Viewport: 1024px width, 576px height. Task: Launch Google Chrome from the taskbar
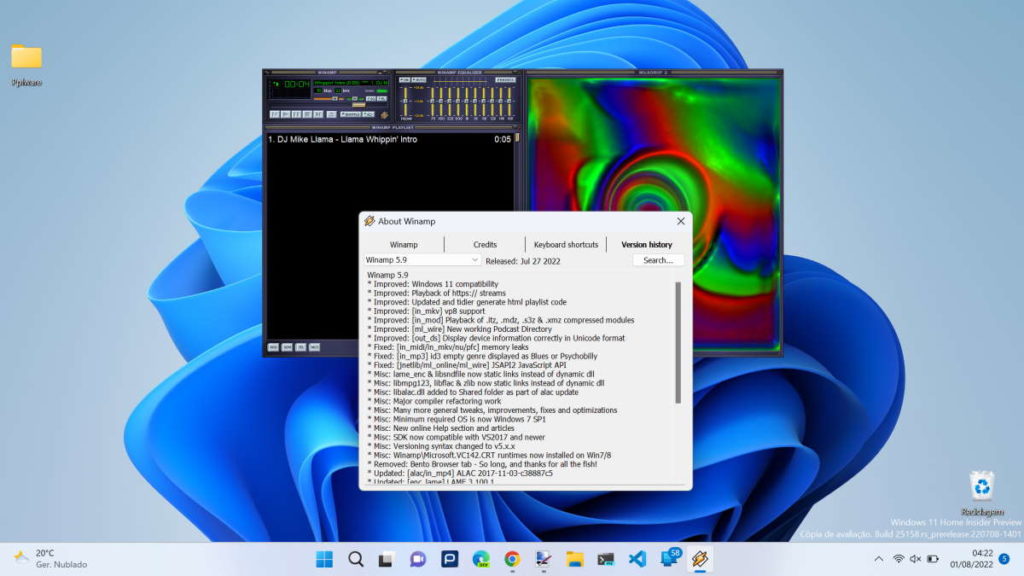coord(513,561)
